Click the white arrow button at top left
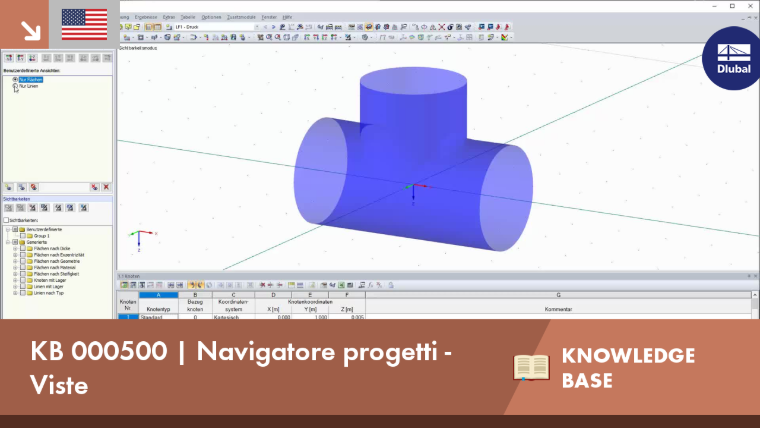The width and height of the screenshot is (760, 428). [x=30, y=30]
